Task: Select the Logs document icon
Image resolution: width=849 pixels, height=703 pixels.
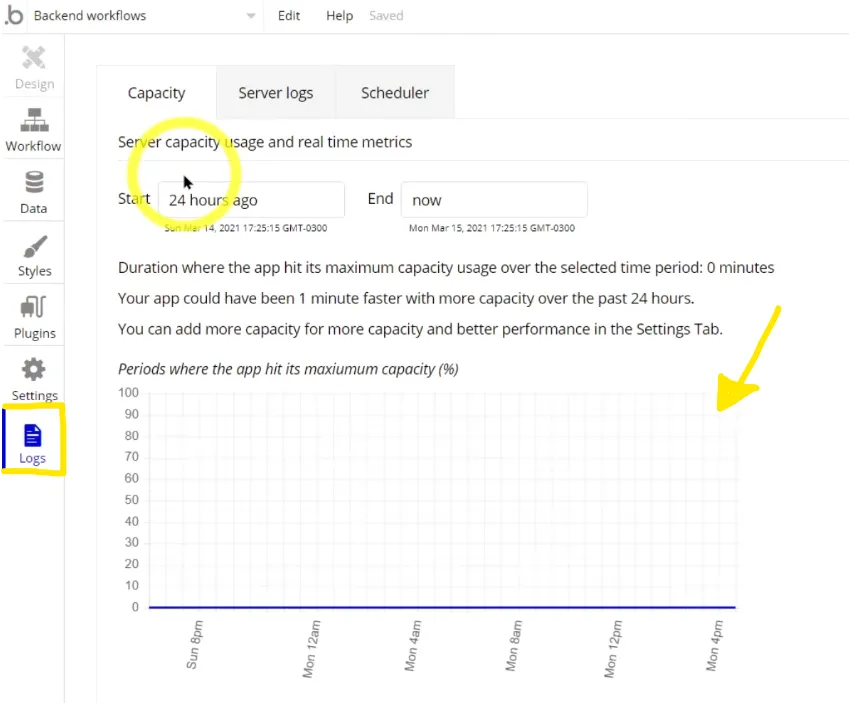Action: coord(33,436)
